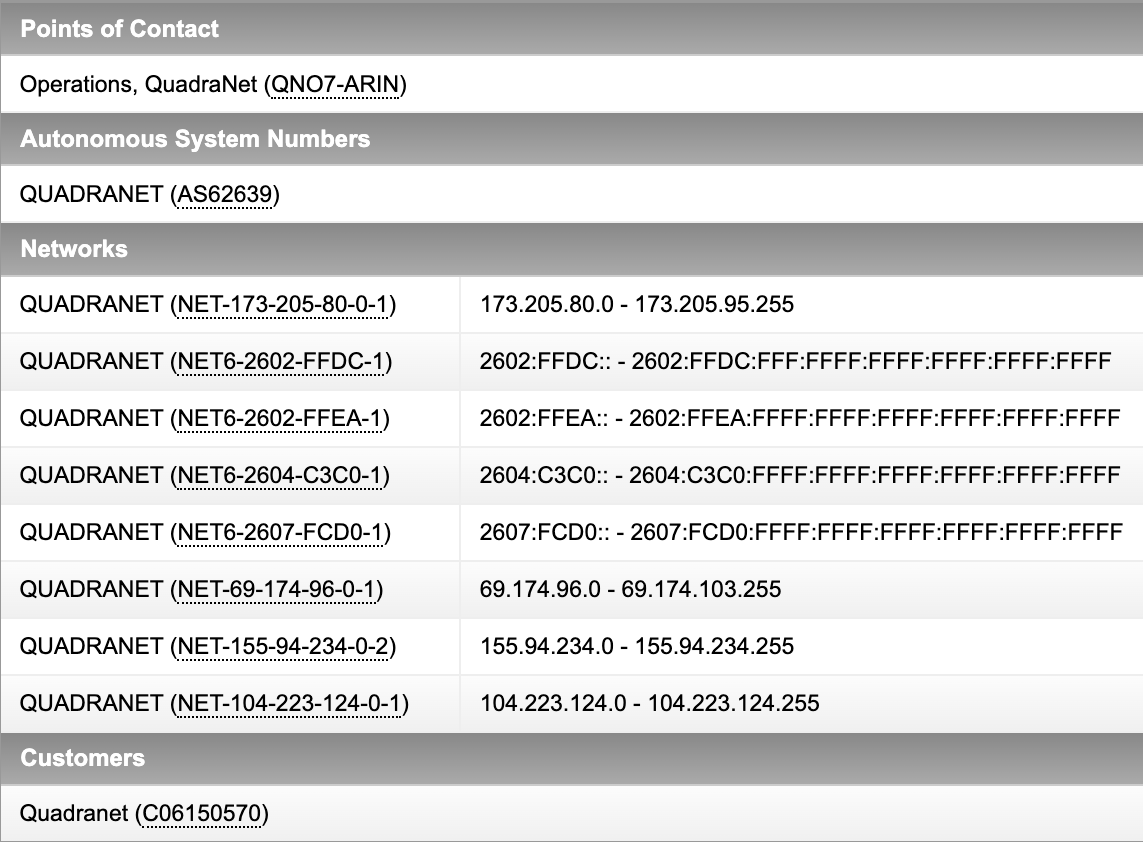
Task: Click the 173.205.80.0 - 173.205.95.255 range cell
Action: tap(801, 304)
